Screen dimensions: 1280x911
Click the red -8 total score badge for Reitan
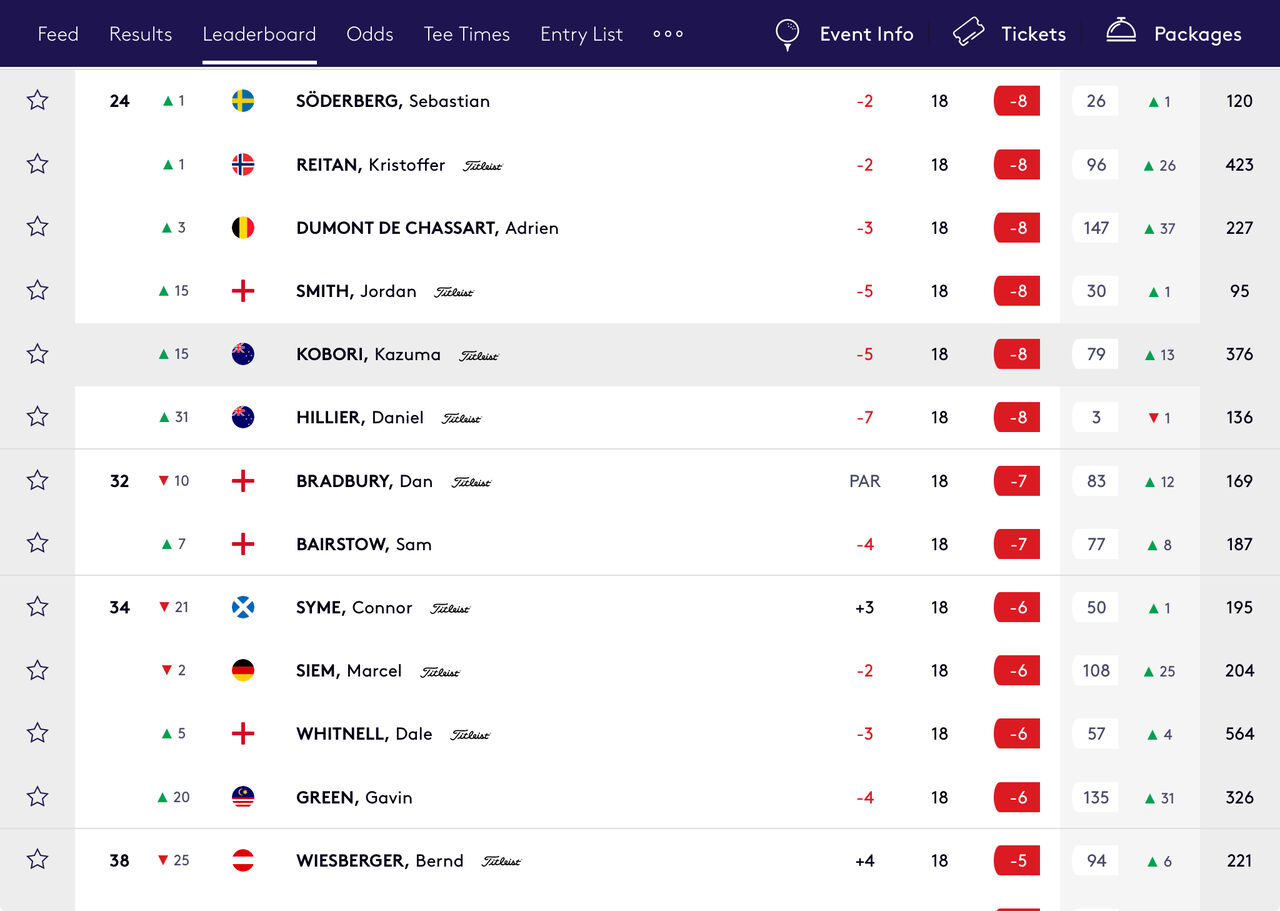click(1017, 164)
